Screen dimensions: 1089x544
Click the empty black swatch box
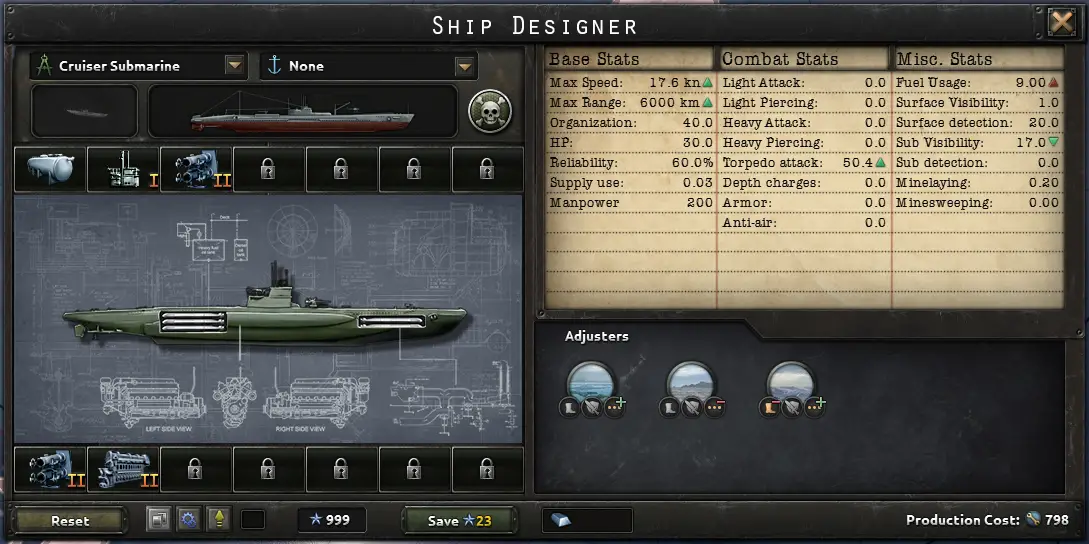pos(253,520)
